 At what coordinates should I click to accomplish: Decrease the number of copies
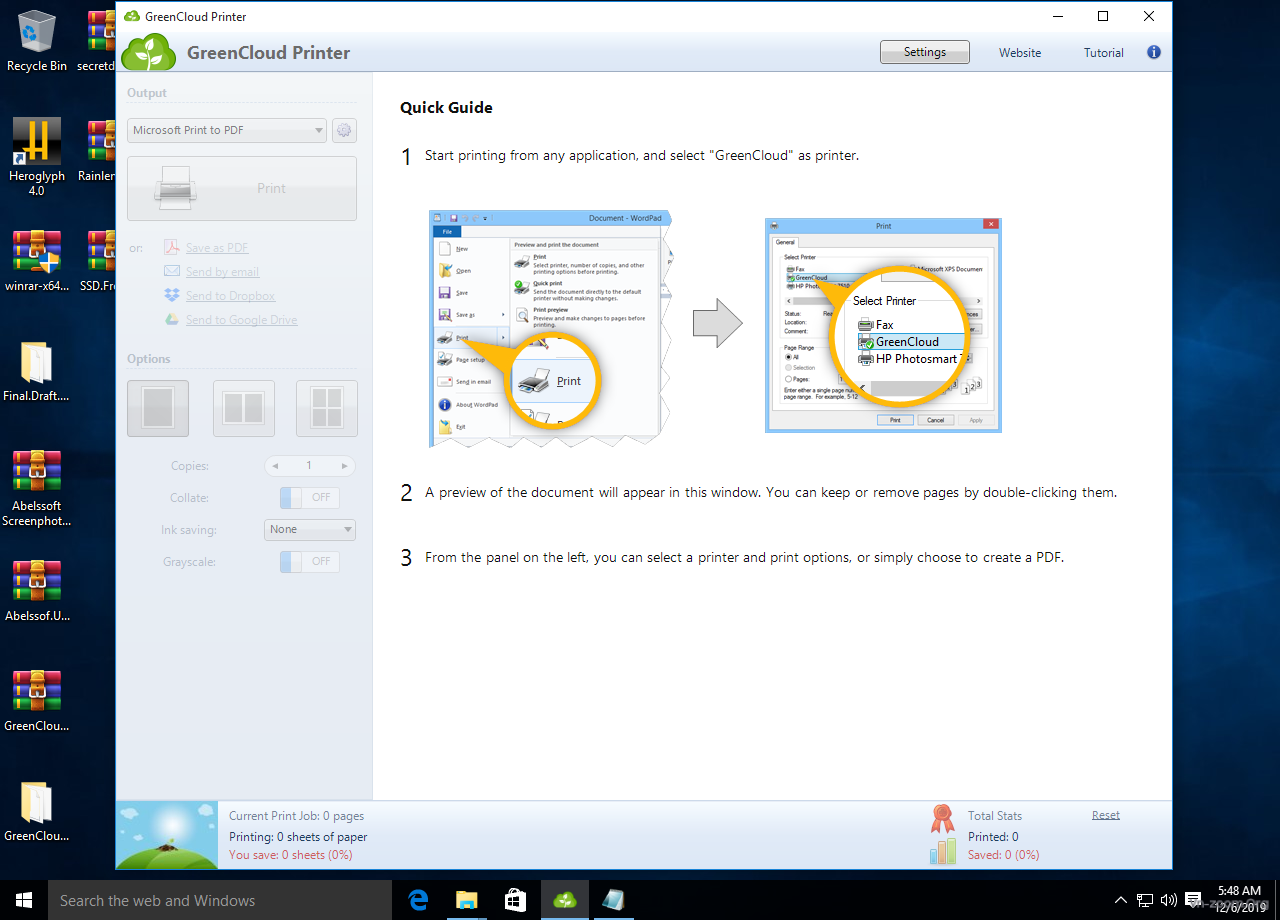(x=275, y=466)
